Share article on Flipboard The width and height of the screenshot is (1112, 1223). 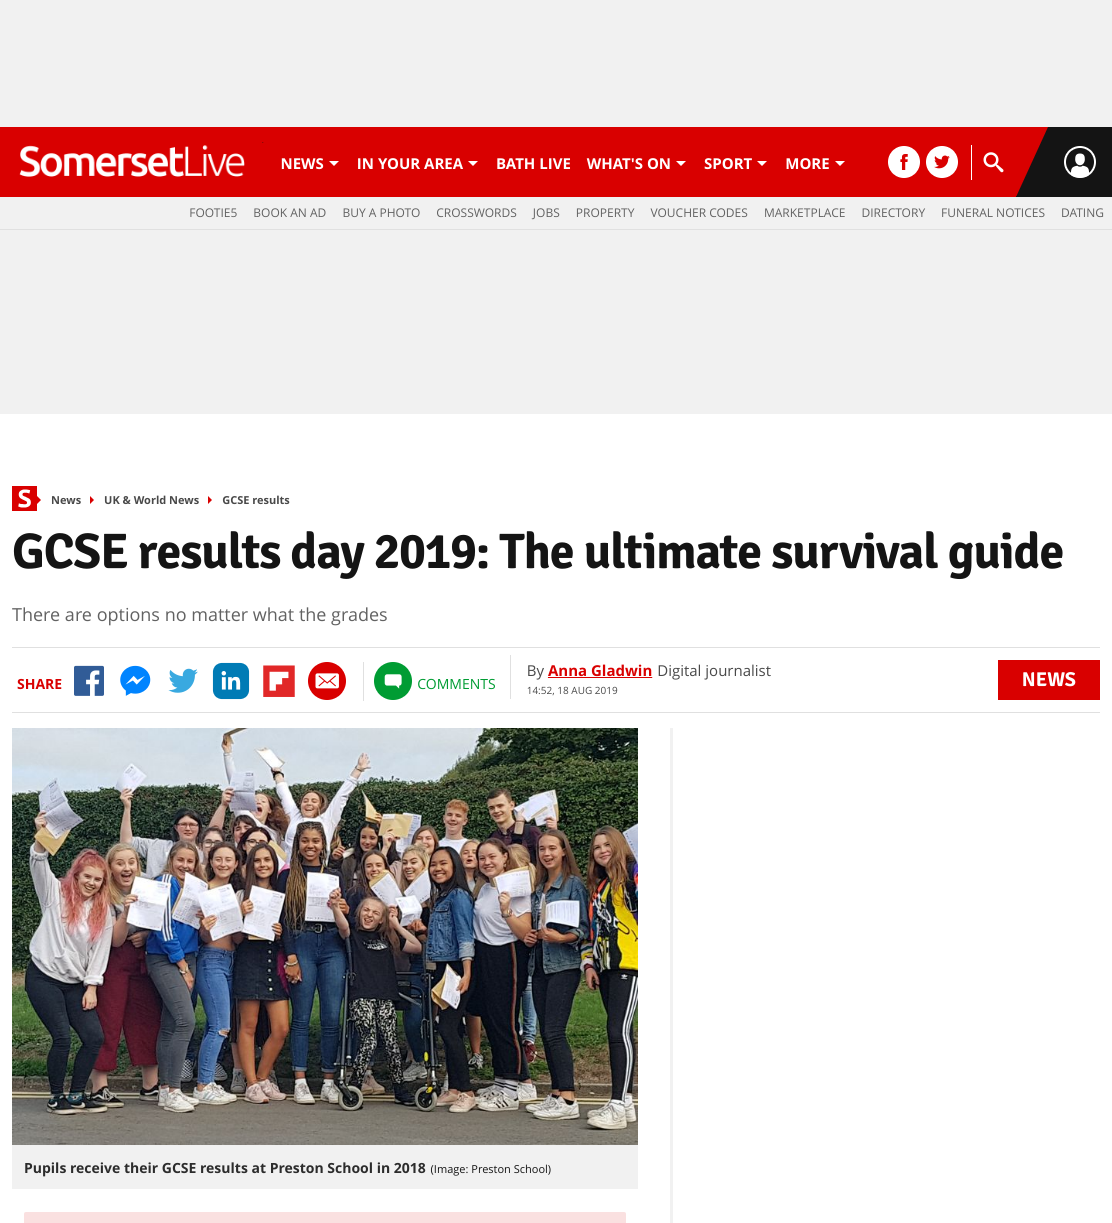[279, 681]
